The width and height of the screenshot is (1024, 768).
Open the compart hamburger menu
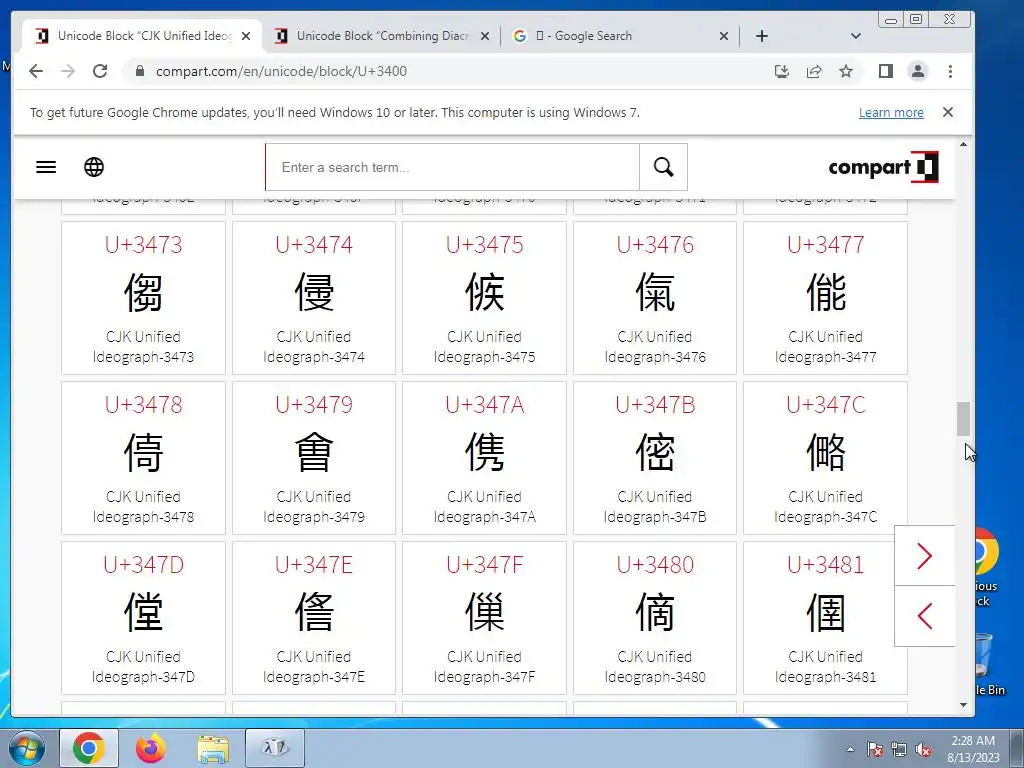[x=46, y=167]
